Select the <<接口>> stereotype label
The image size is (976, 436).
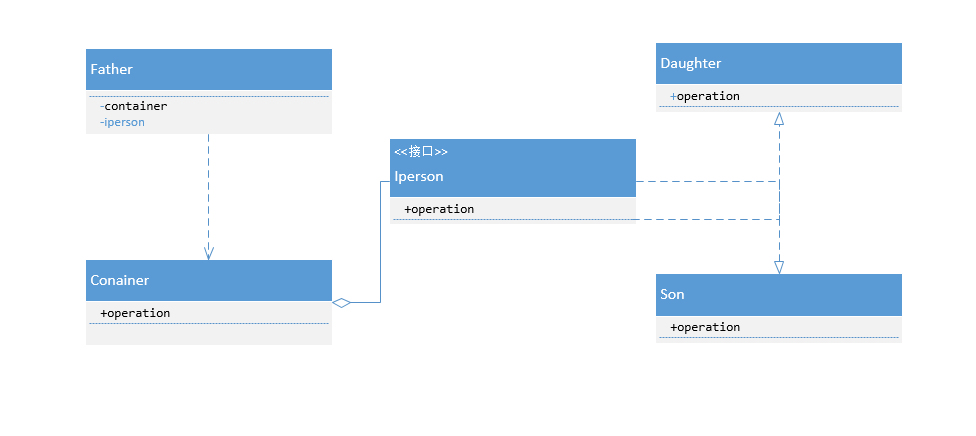click(x=421, y=152)
